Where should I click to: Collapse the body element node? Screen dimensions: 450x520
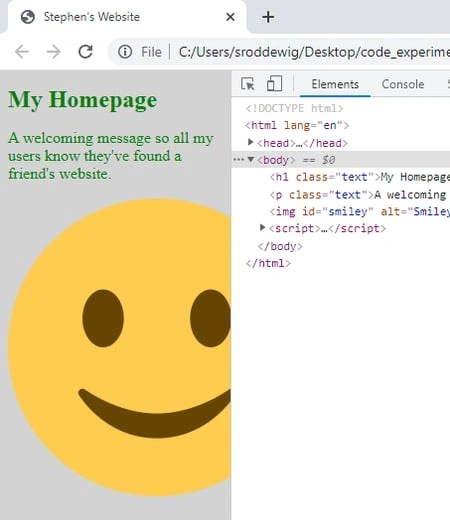[x=251, y=159]
